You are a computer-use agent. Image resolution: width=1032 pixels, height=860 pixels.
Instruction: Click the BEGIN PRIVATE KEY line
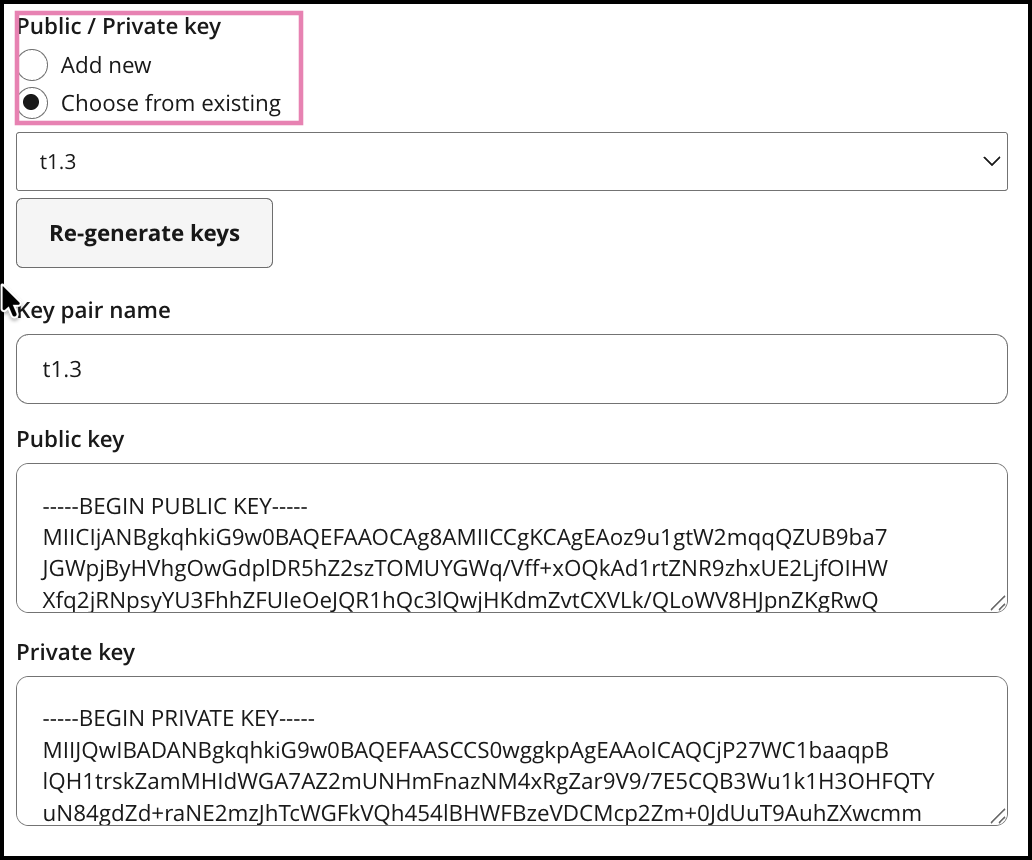coord(179,719)
